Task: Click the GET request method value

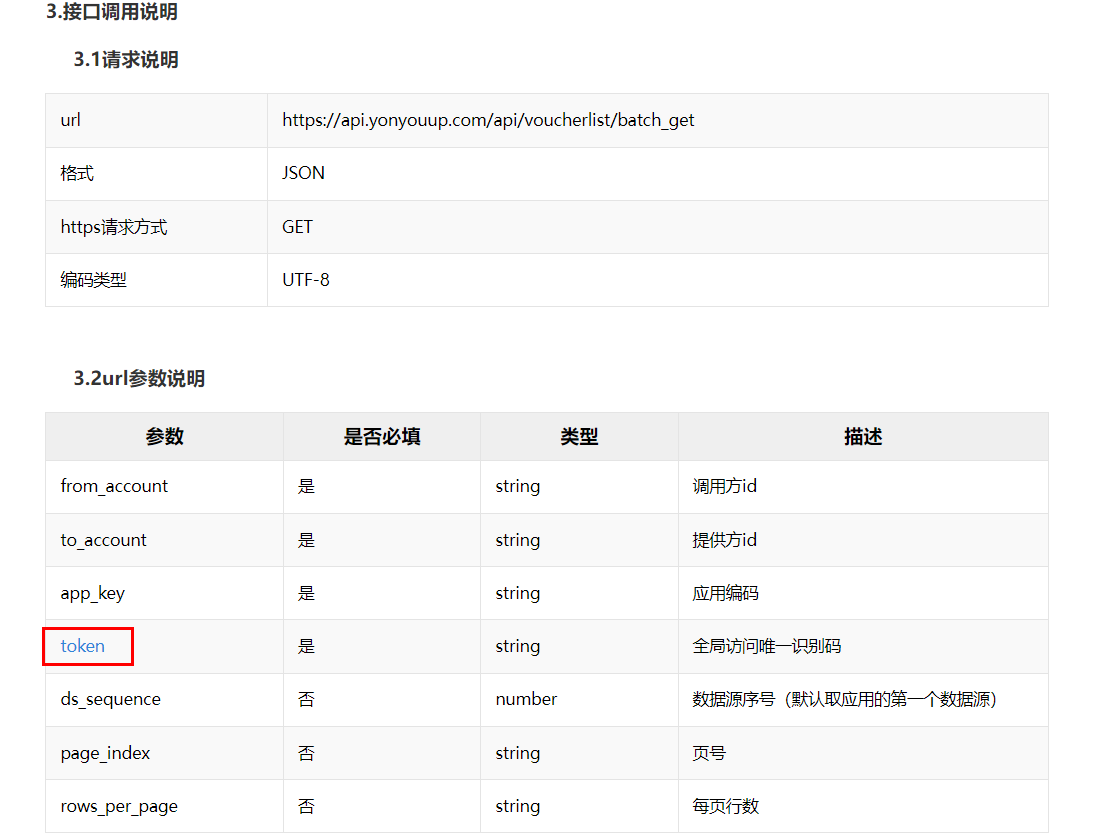Action: click(x=297, y=227)
